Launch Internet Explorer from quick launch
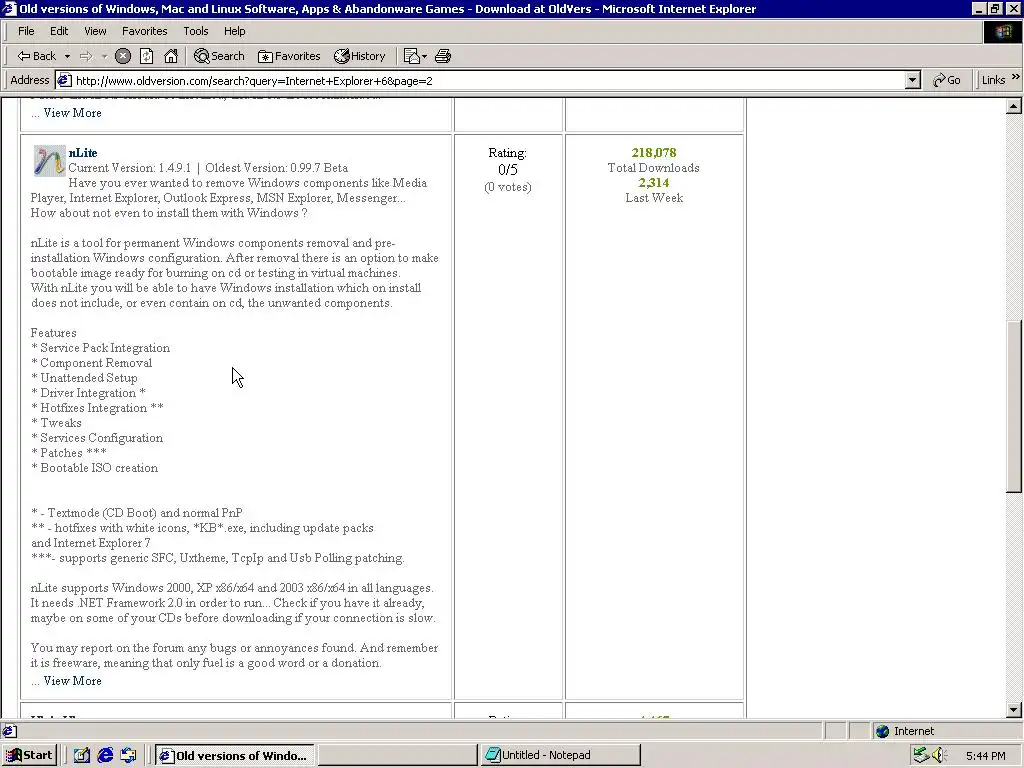This screenshot has width=1024, height=768. (105, 756)
